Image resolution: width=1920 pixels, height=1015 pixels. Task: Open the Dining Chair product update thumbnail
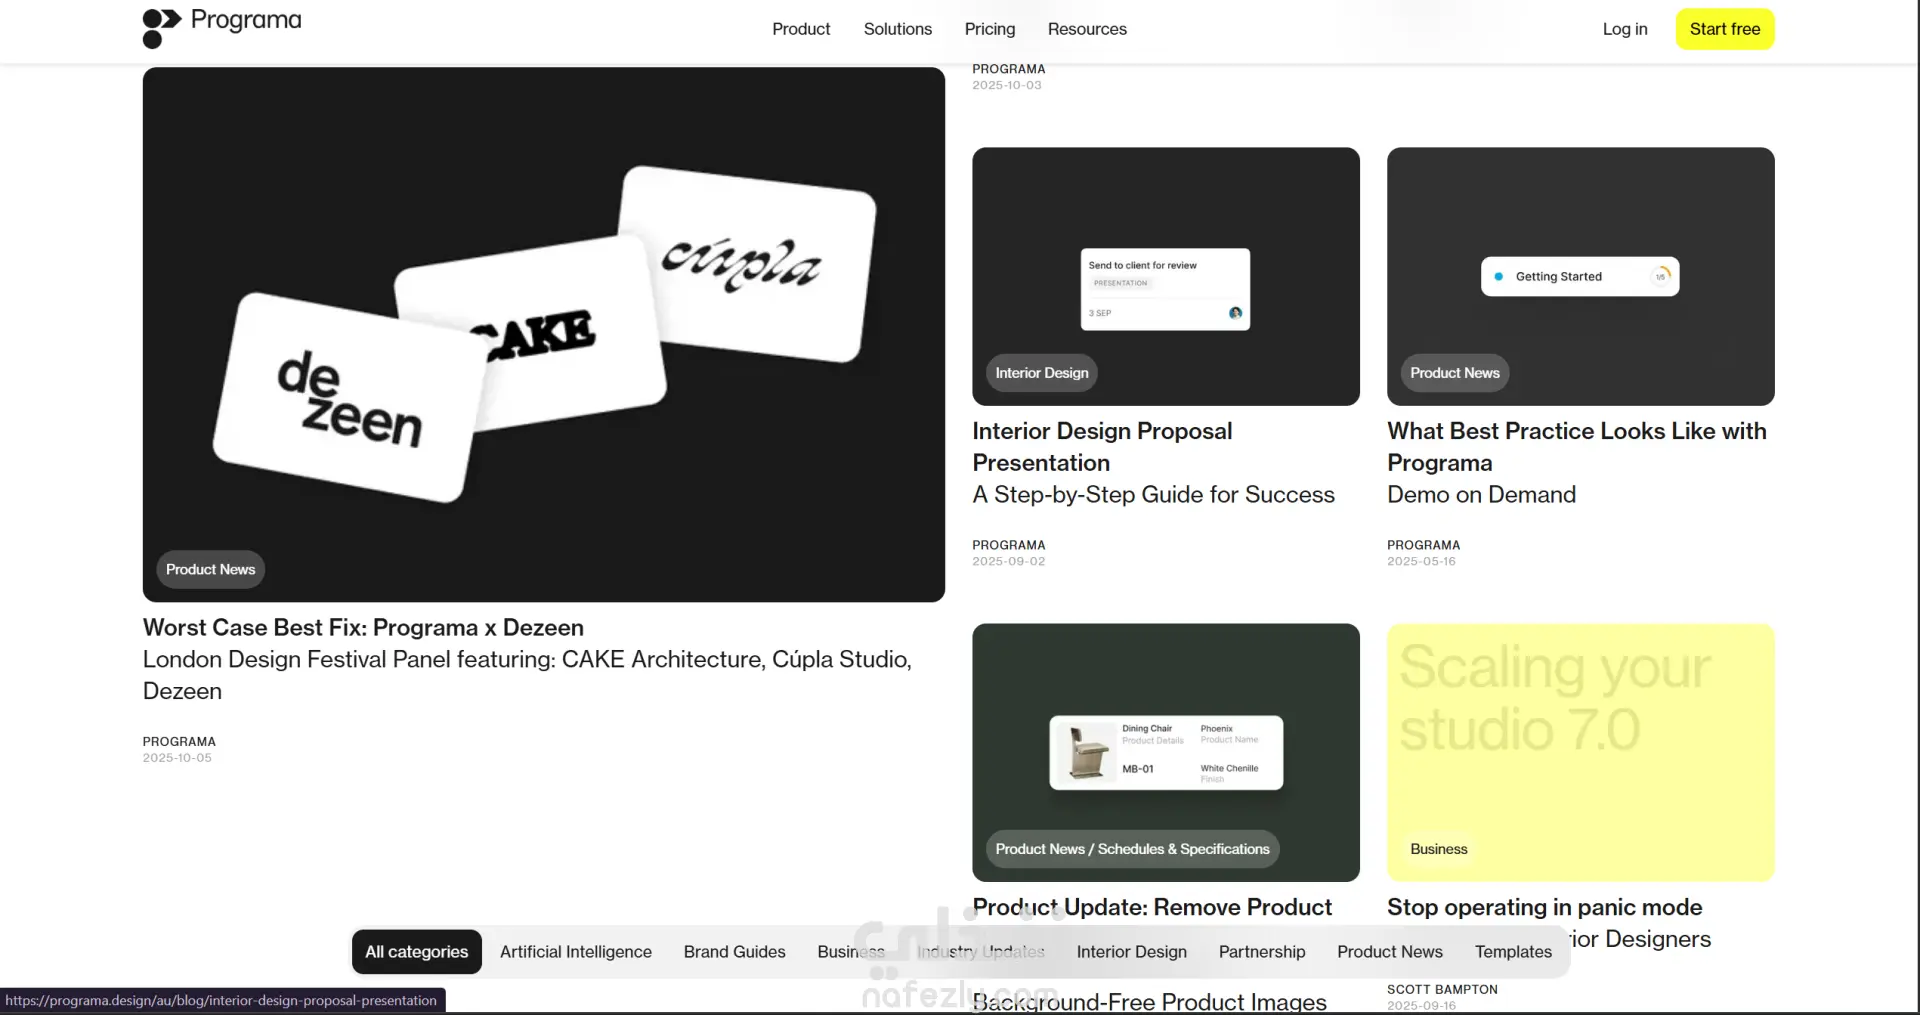[x=1166, y=753]
